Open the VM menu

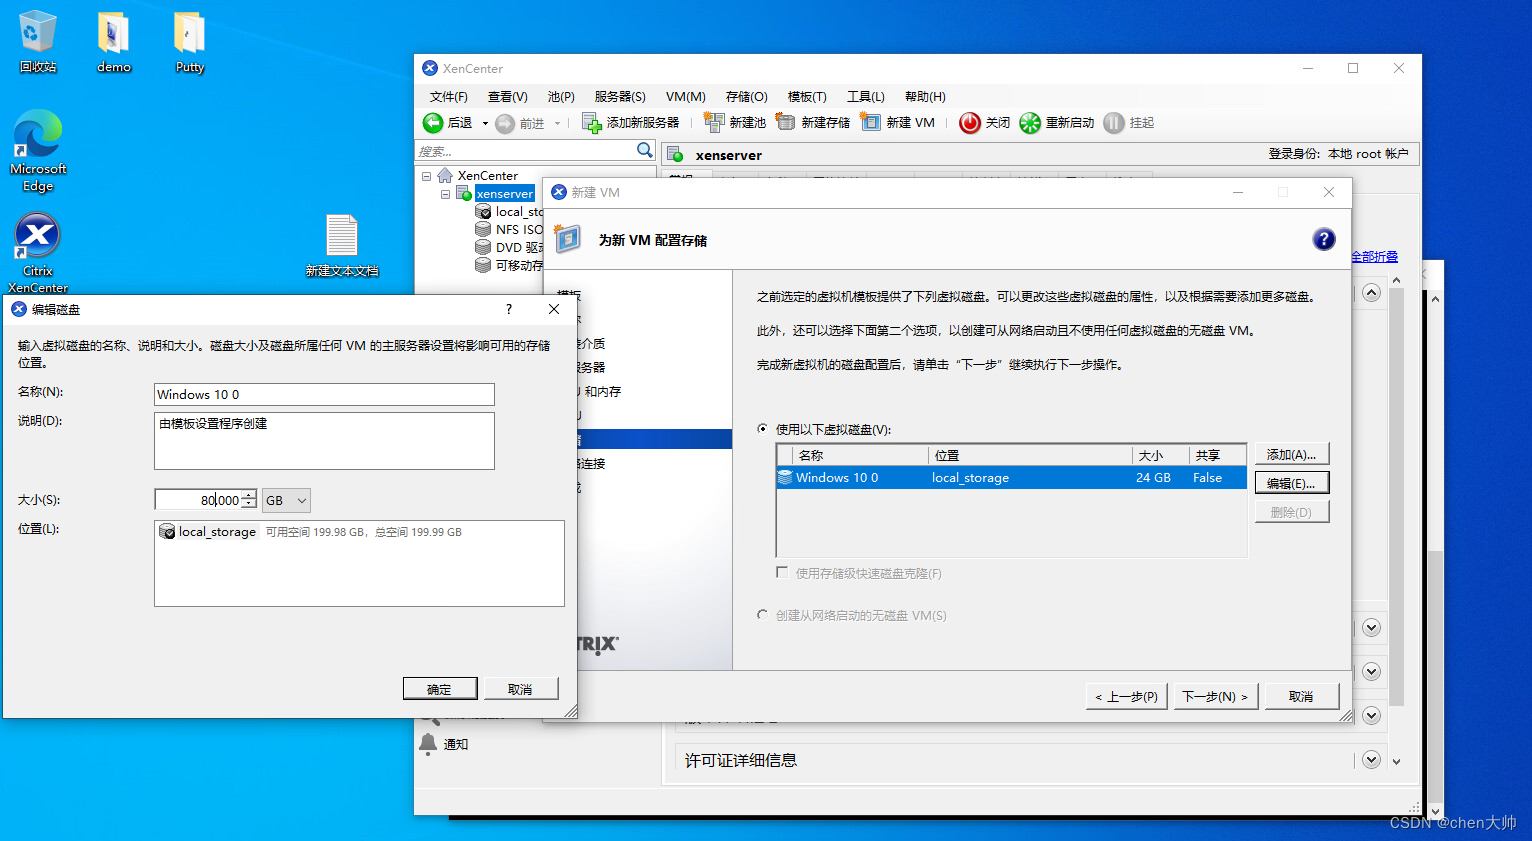click(686, 97)
